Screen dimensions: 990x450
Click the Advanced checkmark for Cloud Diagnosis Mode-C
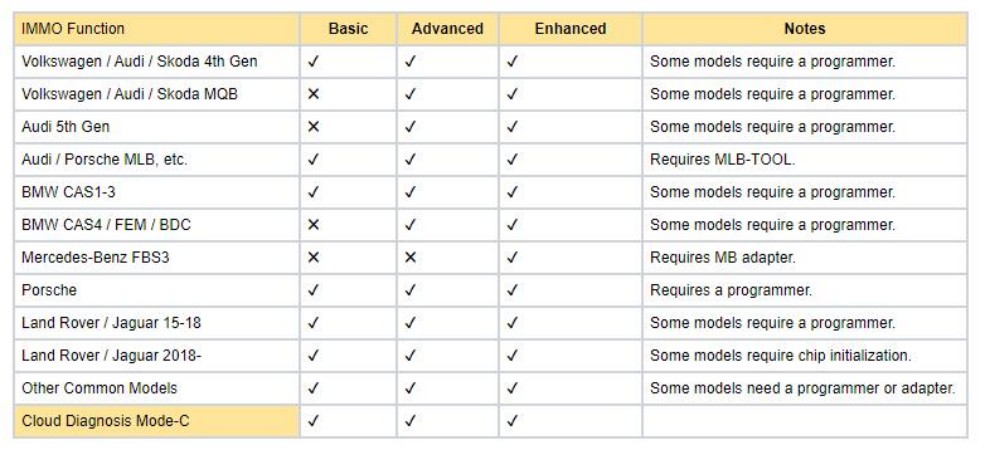(x=410, y=421)
